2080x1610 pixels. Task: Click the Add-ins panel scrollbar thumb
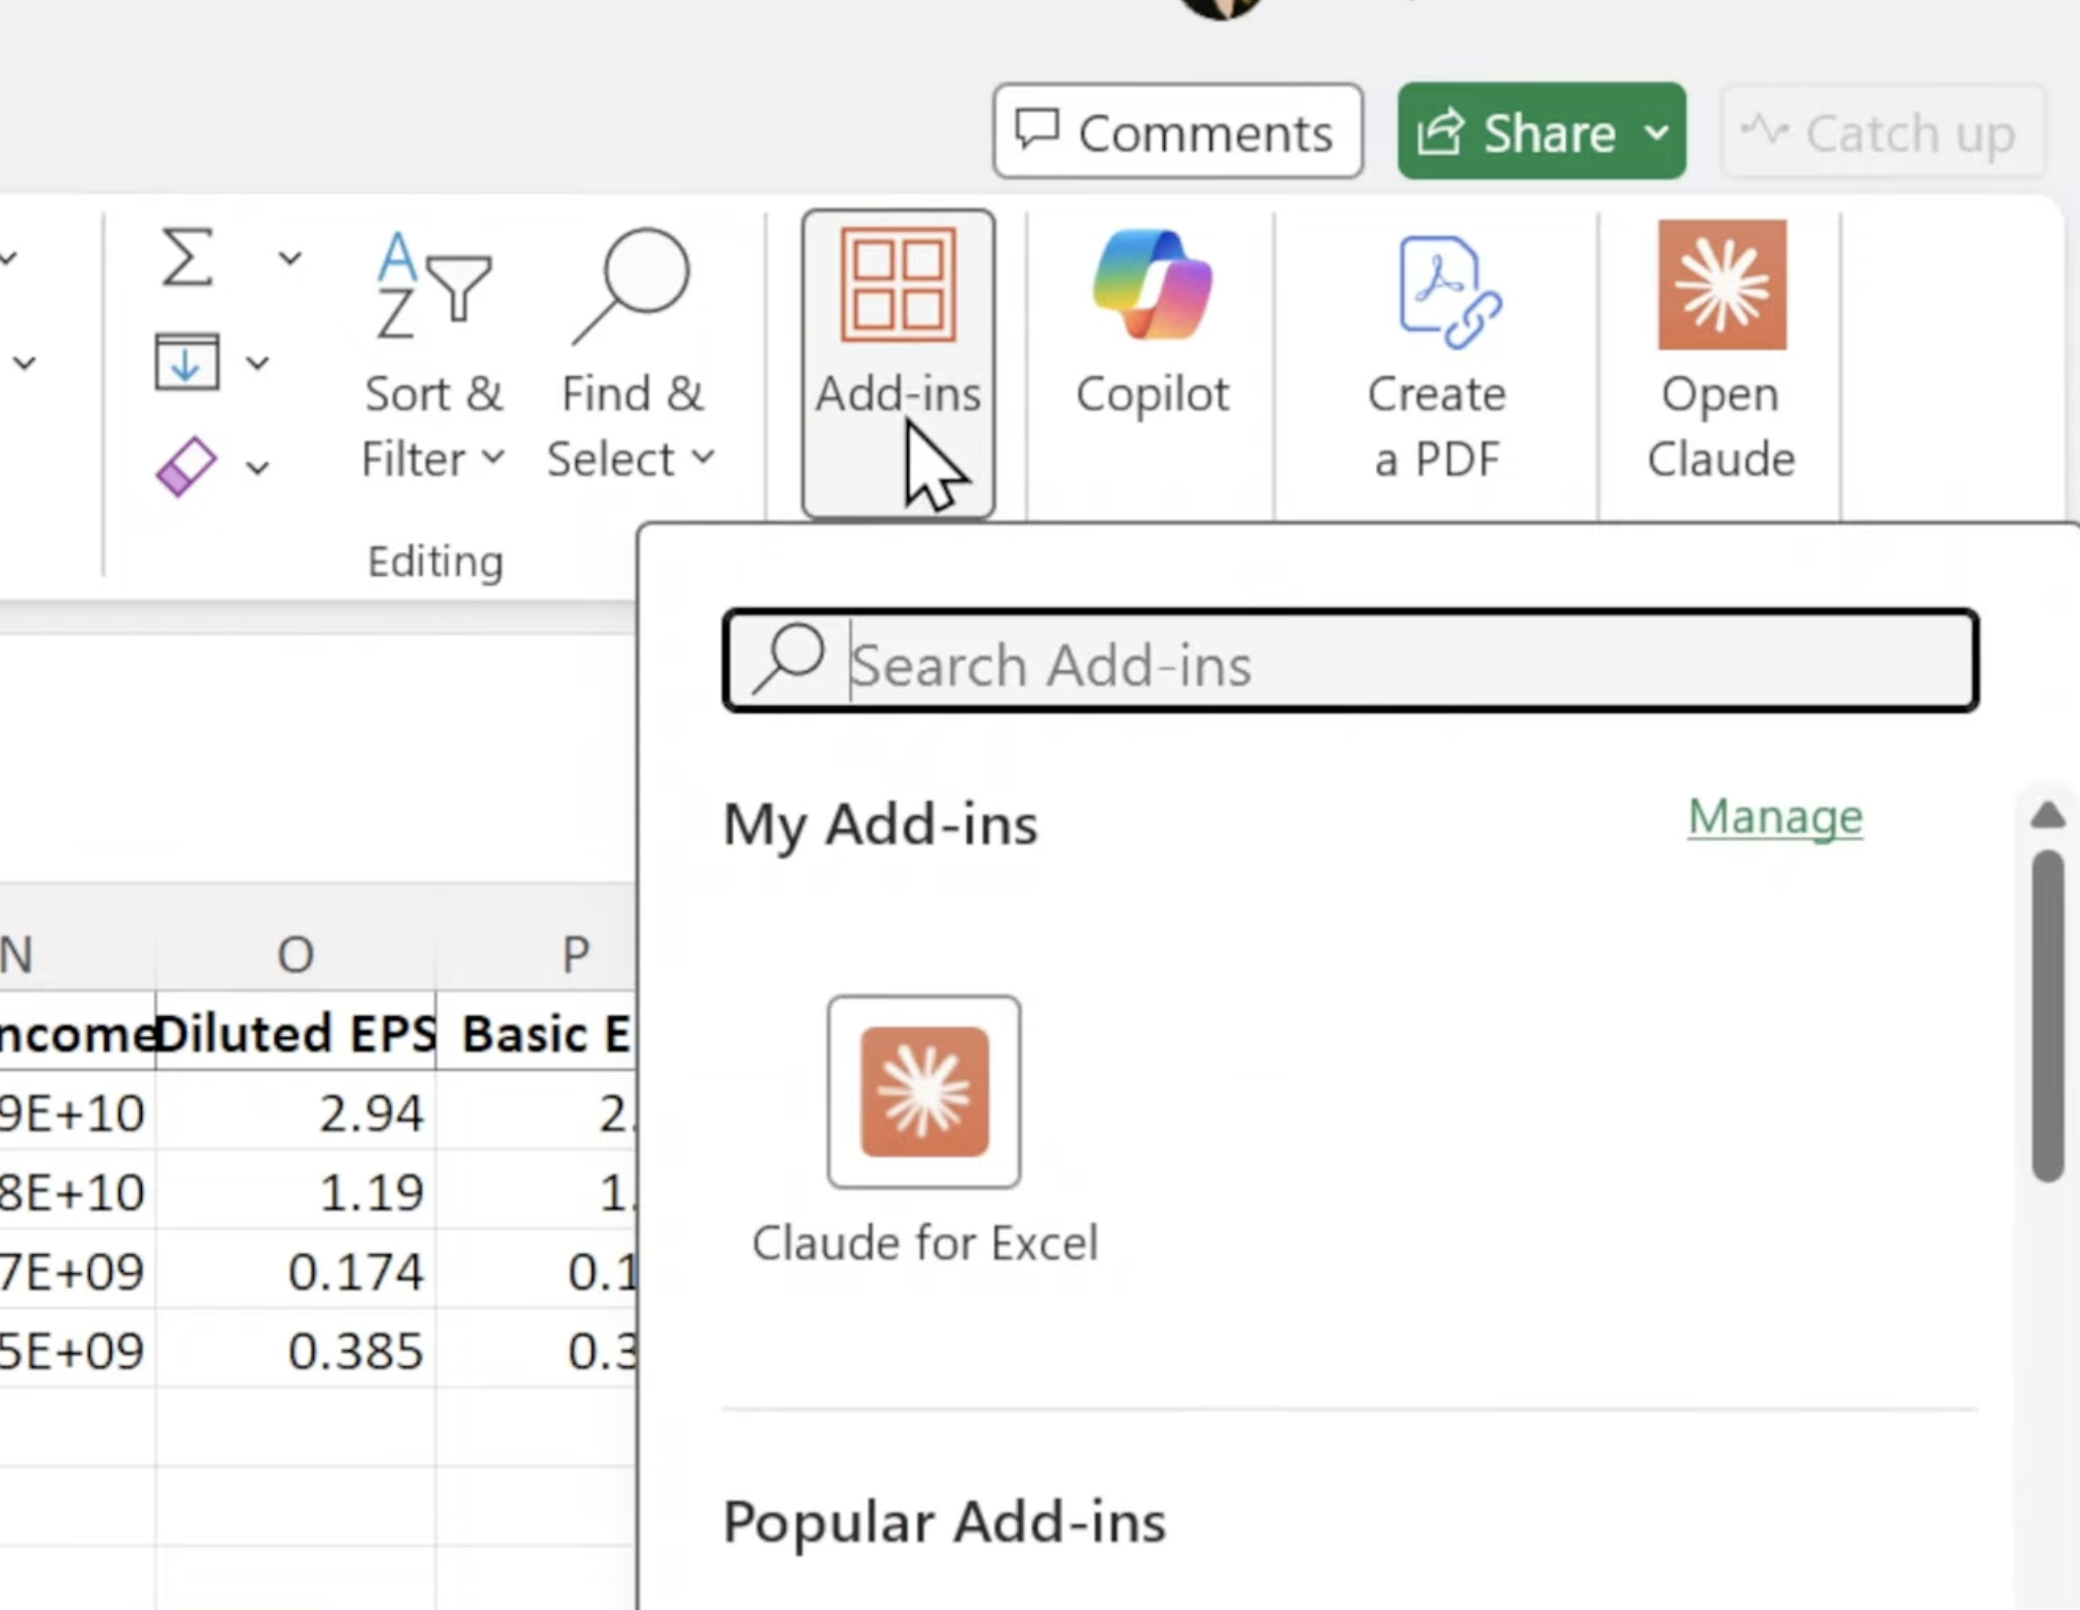pos(2048,1016)
